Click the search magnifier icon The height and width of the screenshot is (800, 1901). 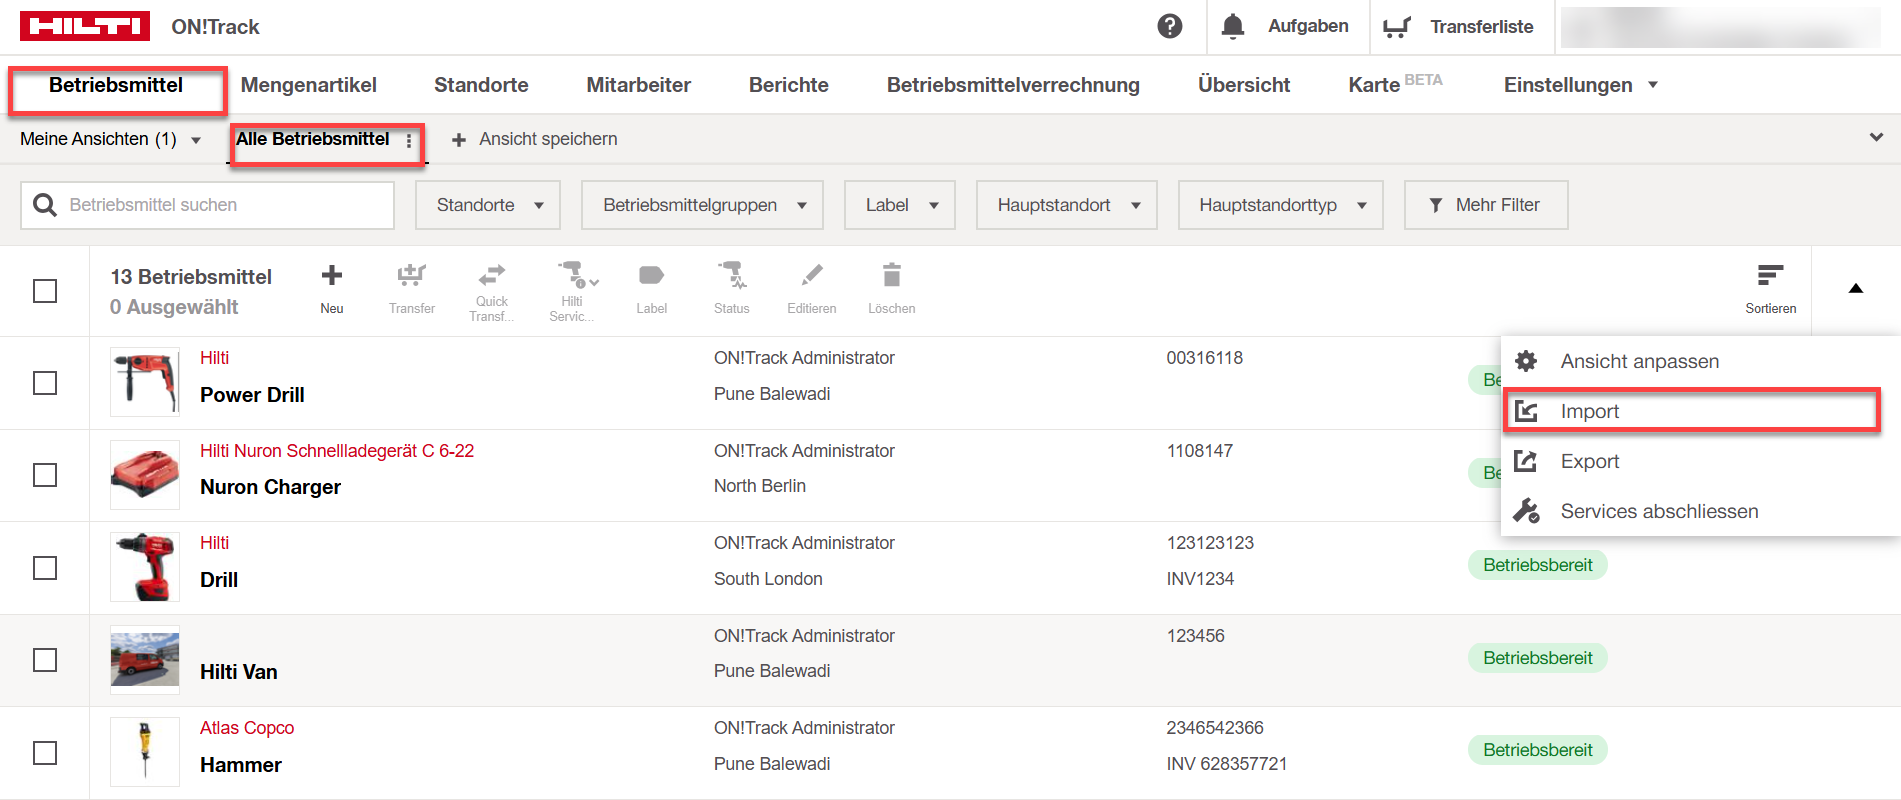click(45, 205)
